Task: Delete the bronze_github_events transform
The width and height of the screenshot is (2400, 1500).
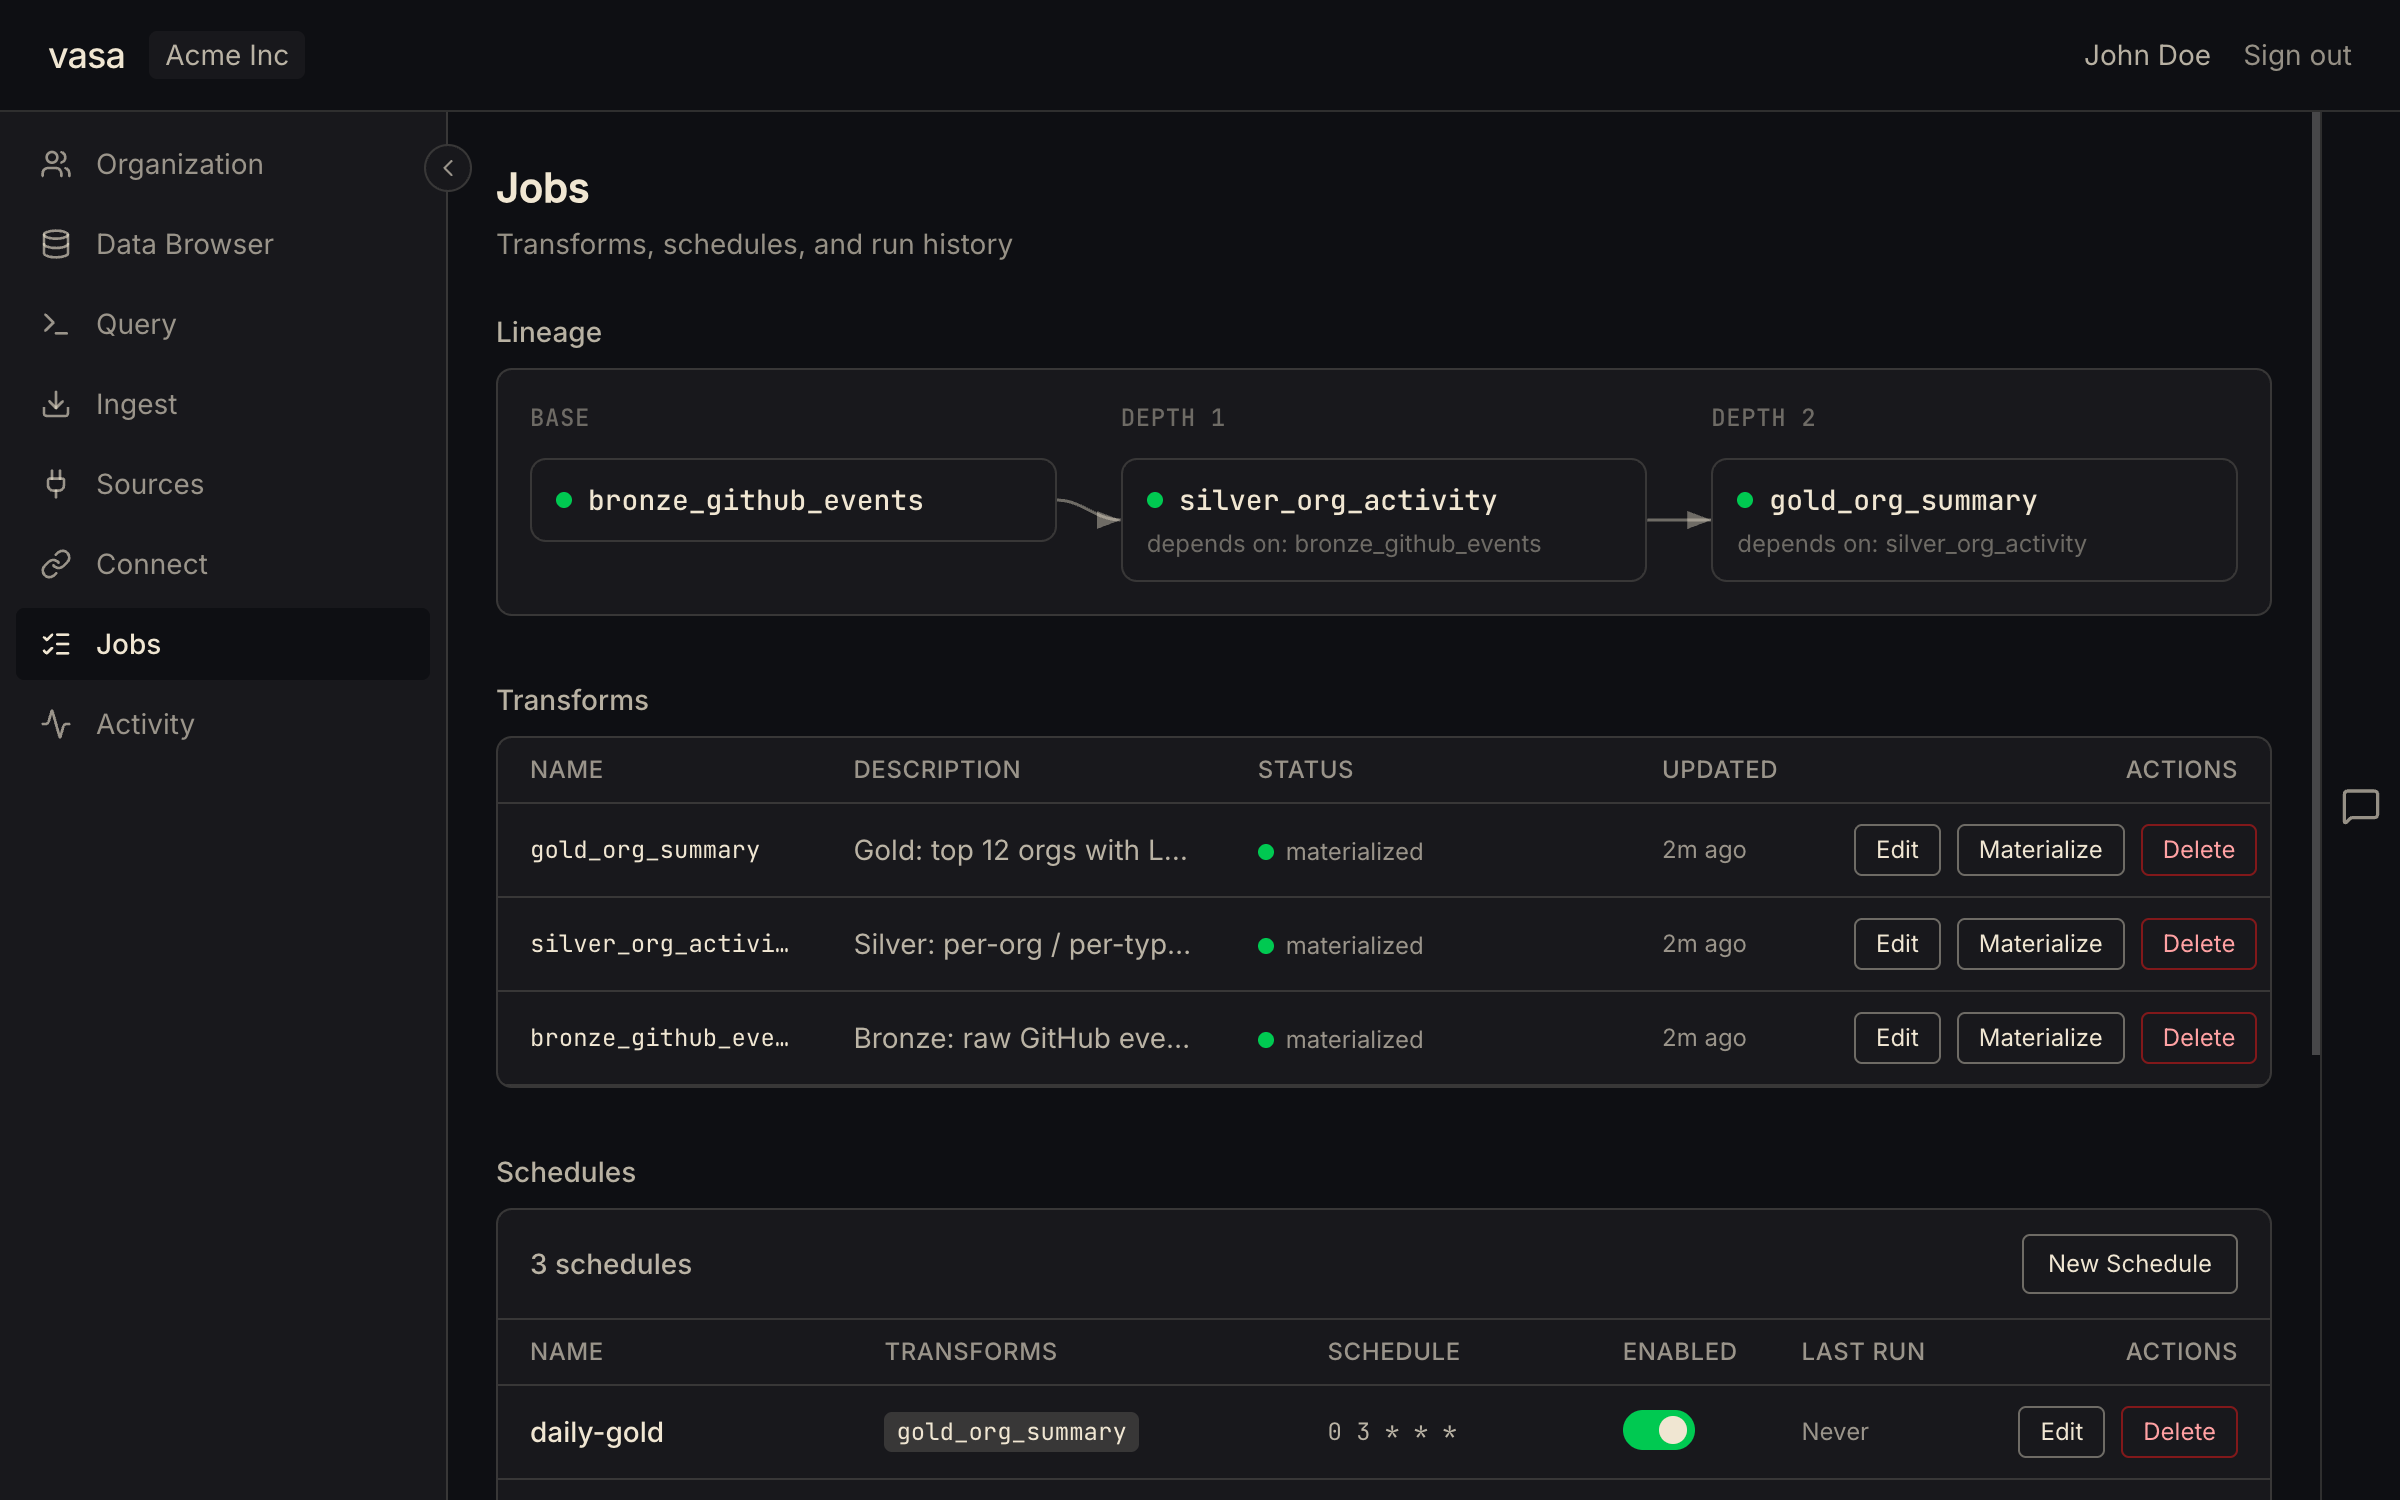Action: coord(2198,1038)
